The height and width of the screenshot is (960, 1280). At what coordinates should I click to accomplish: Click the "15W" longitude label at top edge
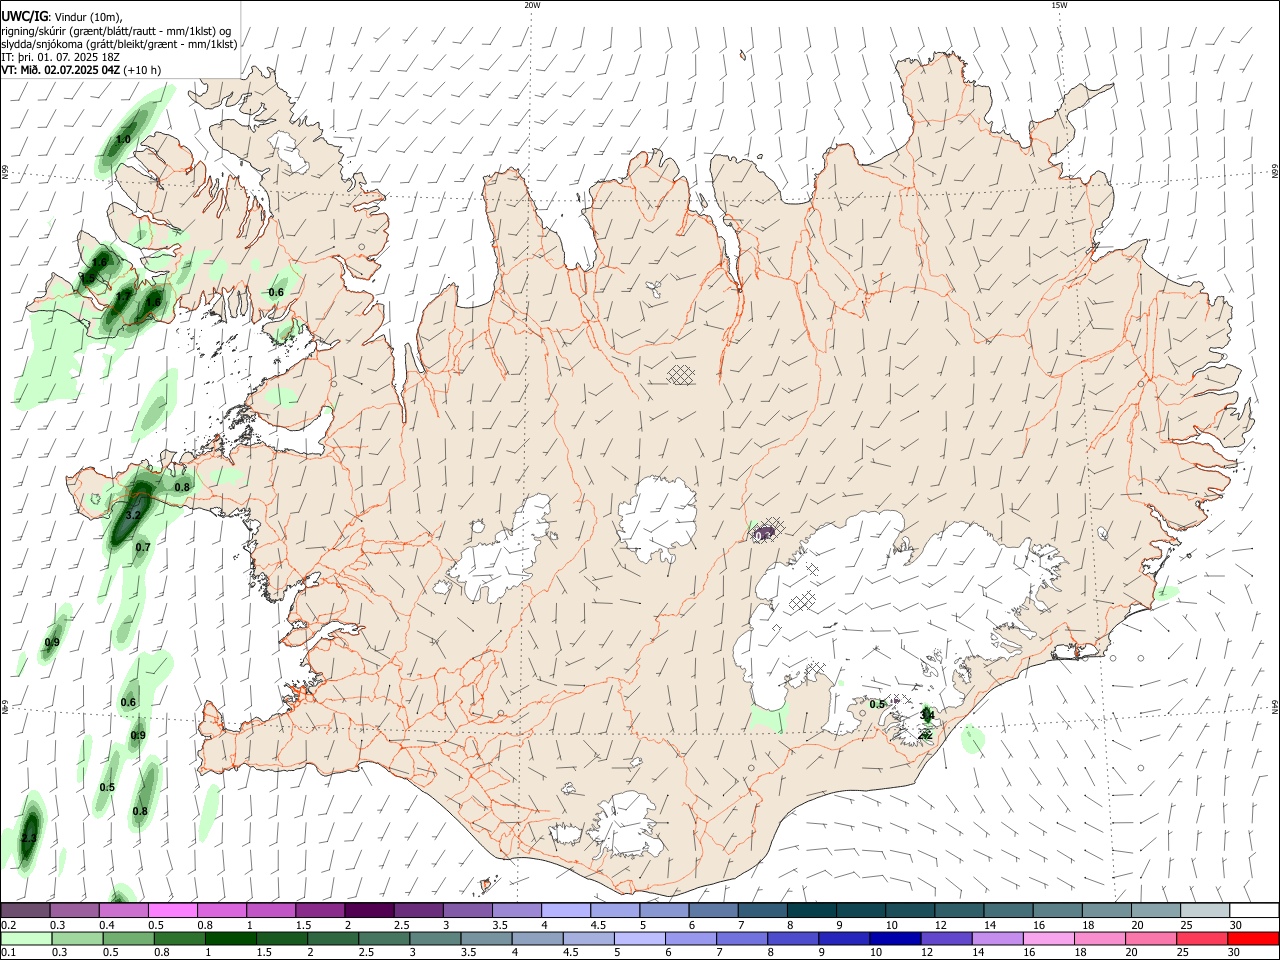(x=1059, y=5)
